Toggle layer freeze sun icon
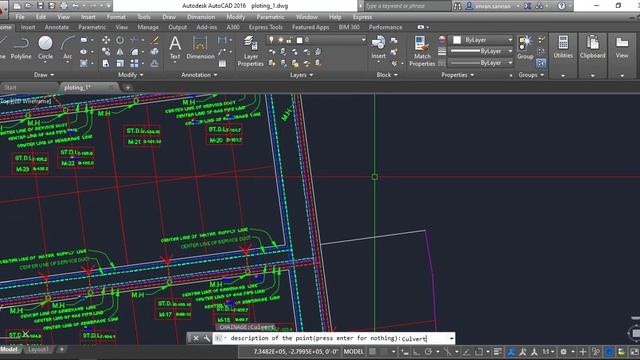The image size is (640, 360). (280, 40)
